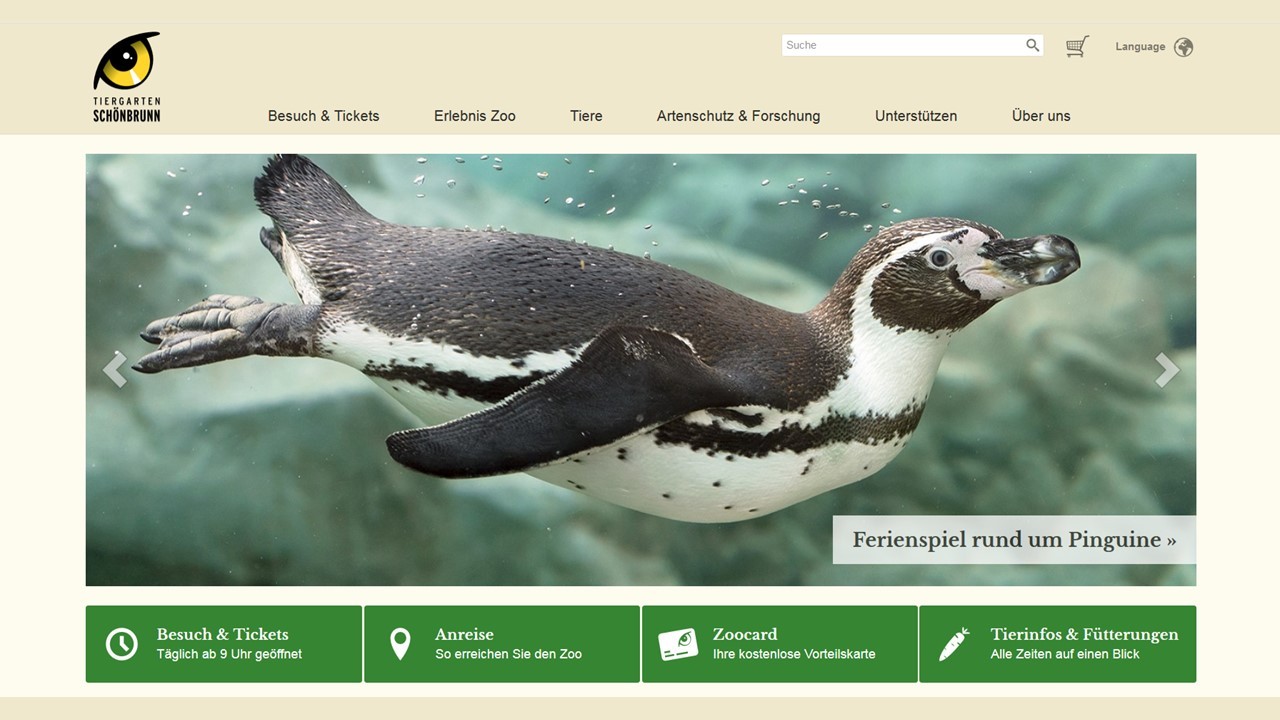Open the Language selector

1154,47
